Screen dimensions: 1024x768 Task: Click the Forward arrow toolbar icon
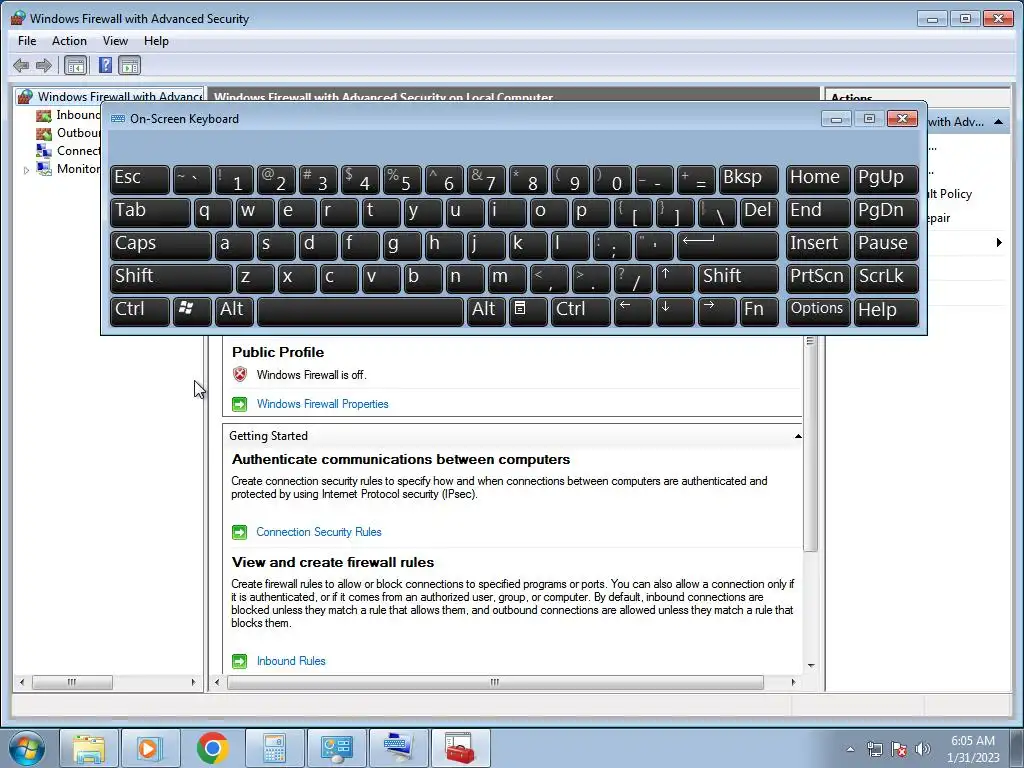click(x=44, y=65)
